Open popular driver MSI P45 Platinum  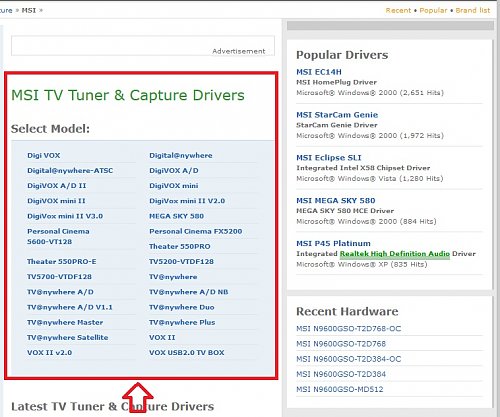point(333,243)
